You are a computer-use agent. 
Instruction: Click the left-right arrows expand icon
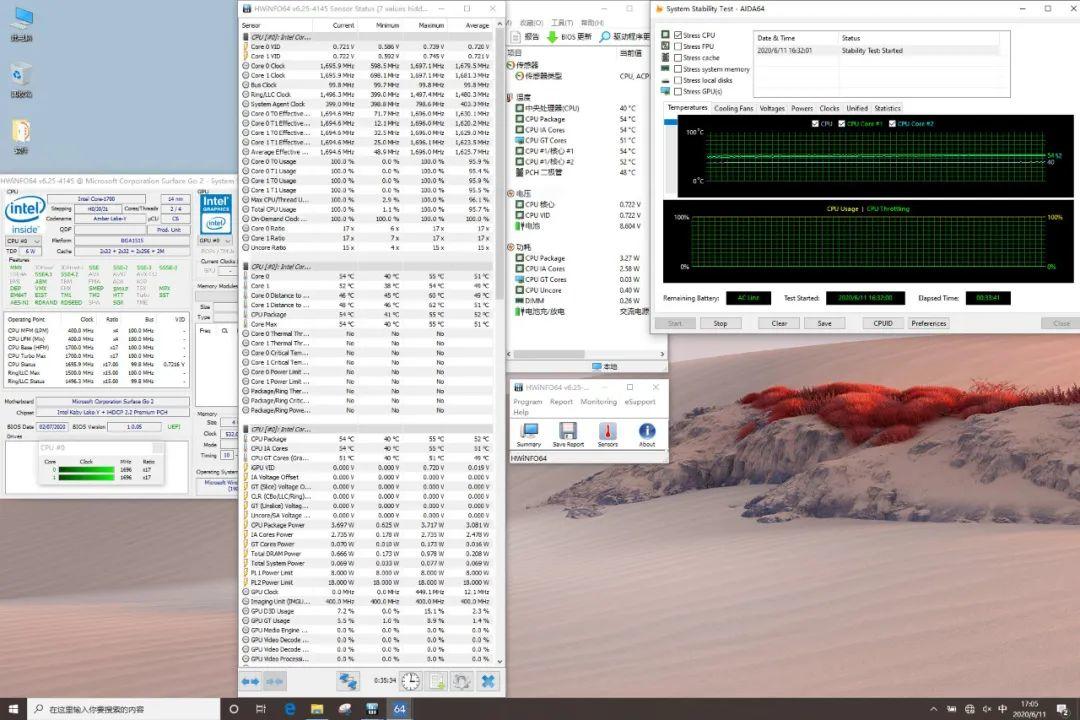[x=250, y=681]
